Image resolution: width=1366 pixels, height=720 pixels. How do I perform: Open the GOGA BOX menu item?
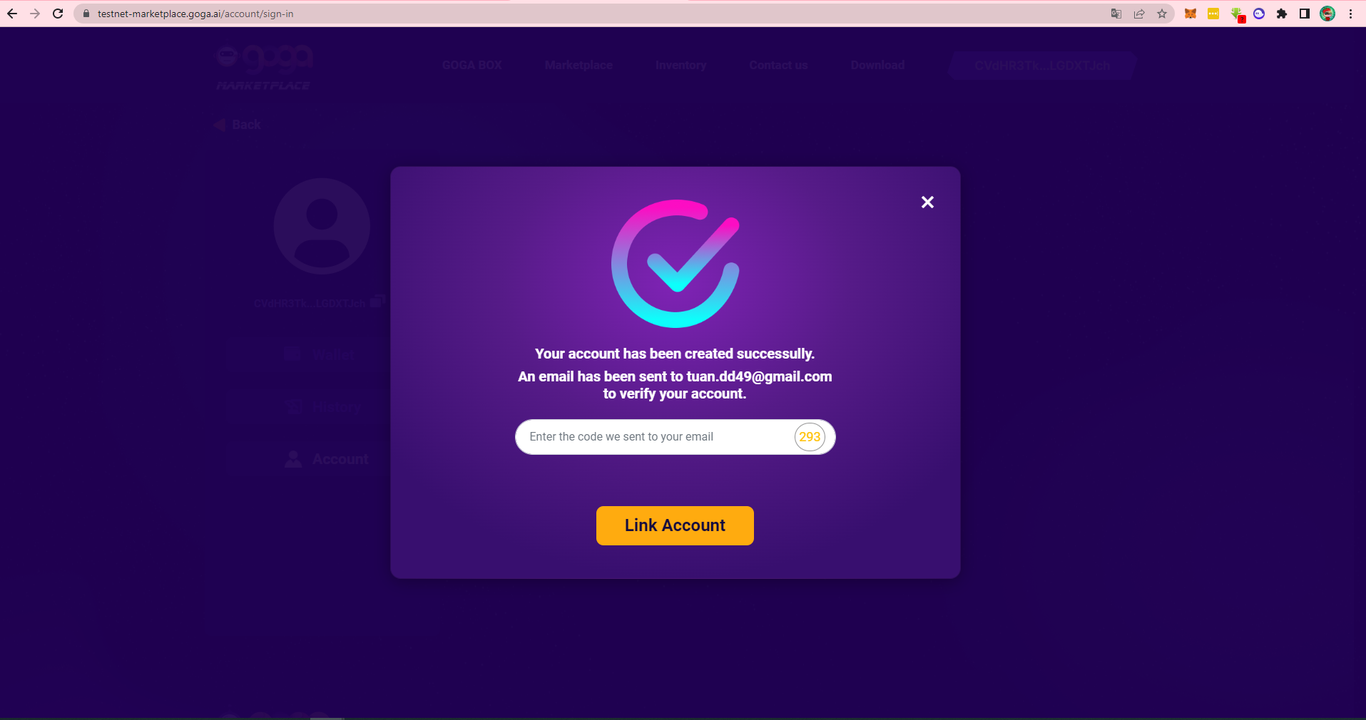coord(472,65)
